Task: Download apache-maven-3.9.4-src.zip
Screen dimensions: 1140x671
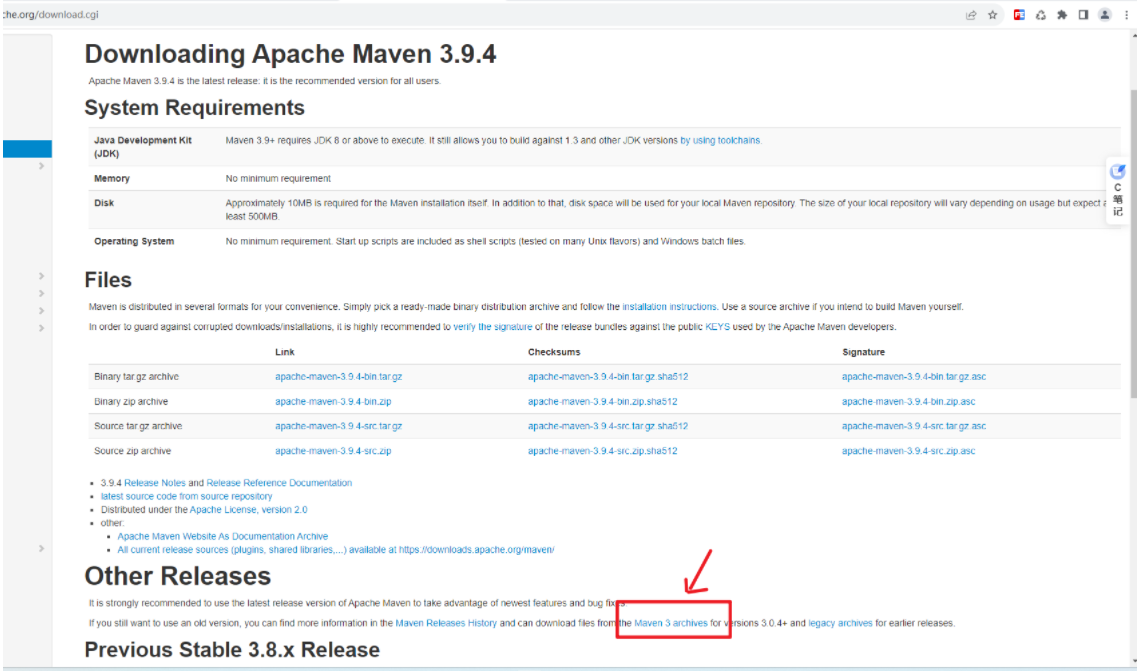Action: (333, 451)
